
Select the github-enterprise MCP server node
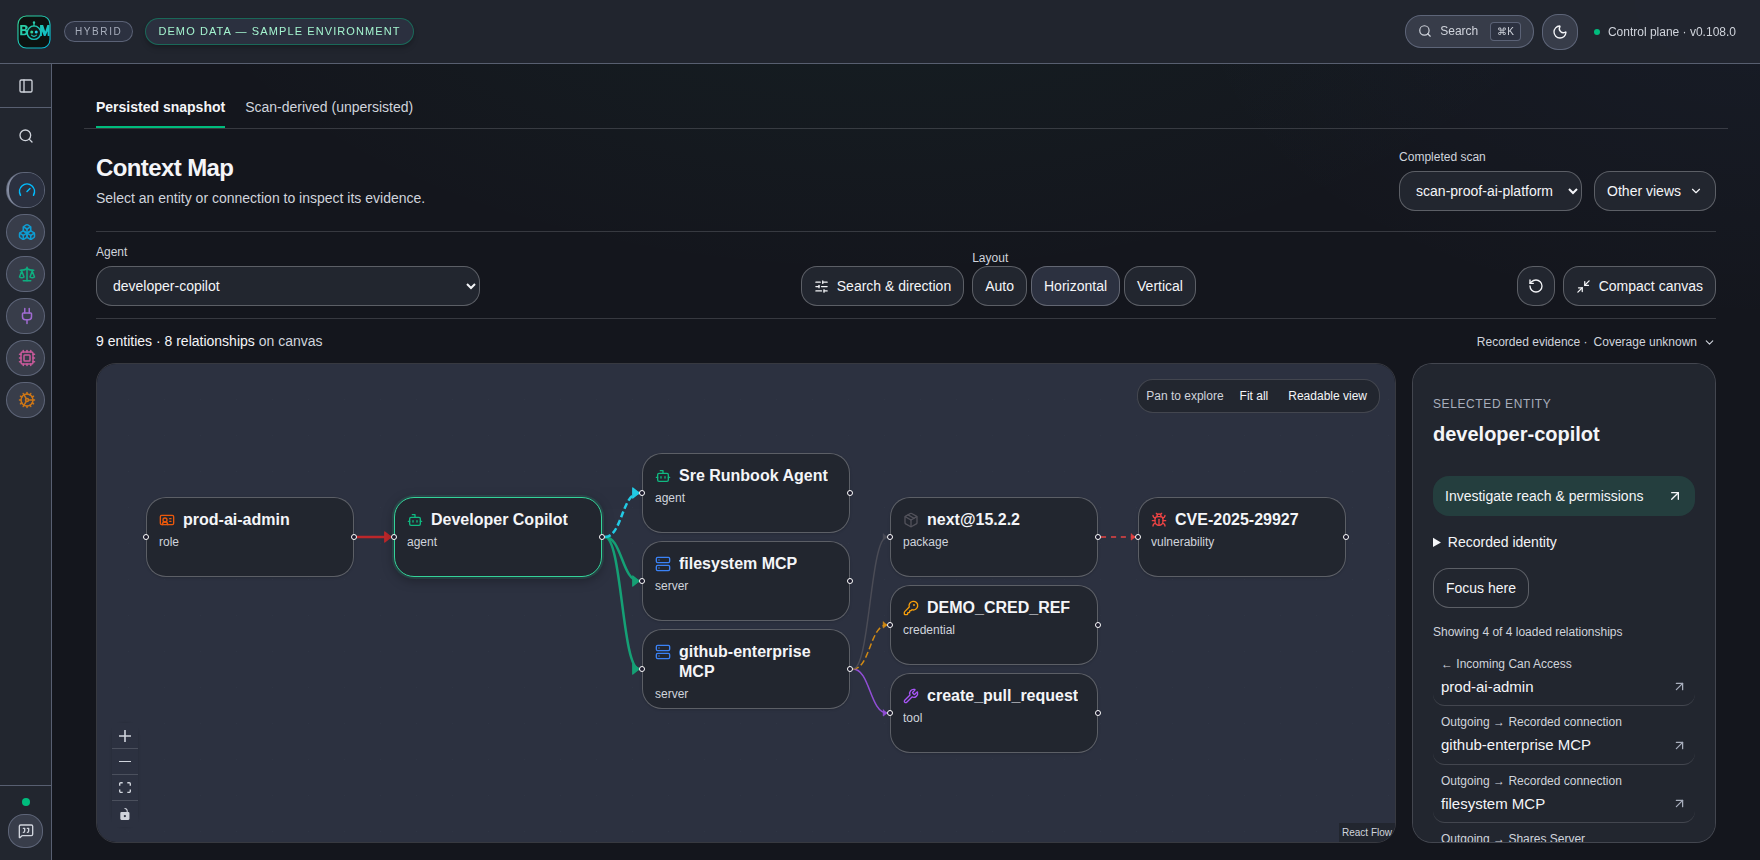click(x=746, y=669)
